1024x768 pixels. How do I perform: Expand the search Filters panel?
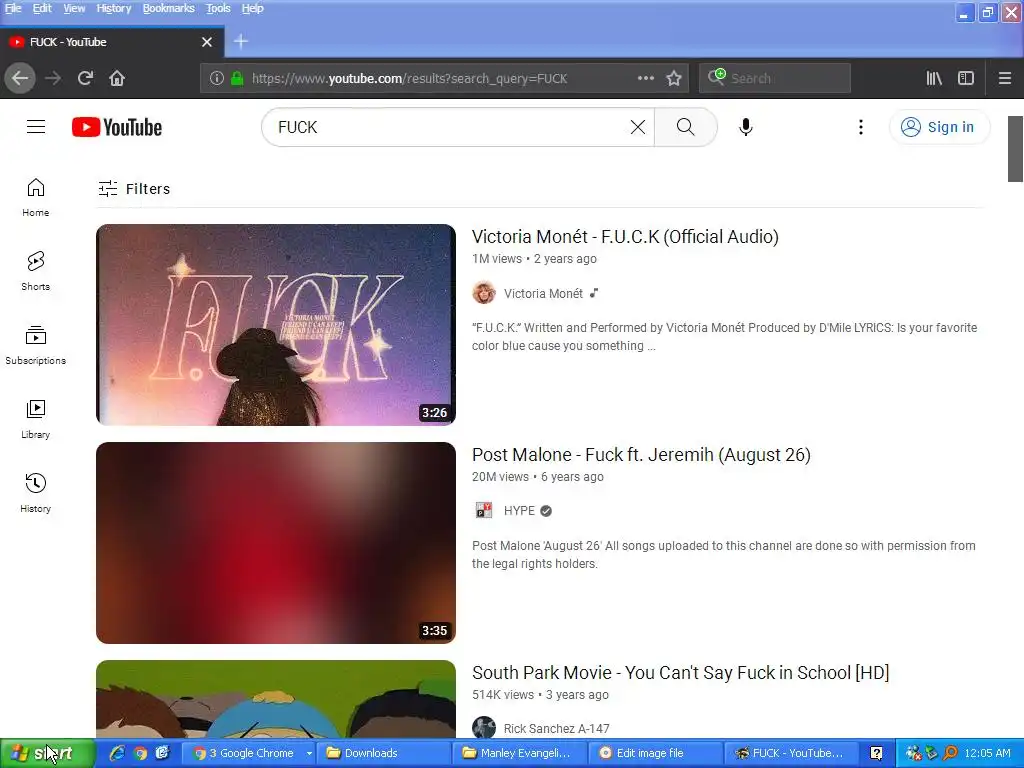pyautogui.click(x=134, y=189)
